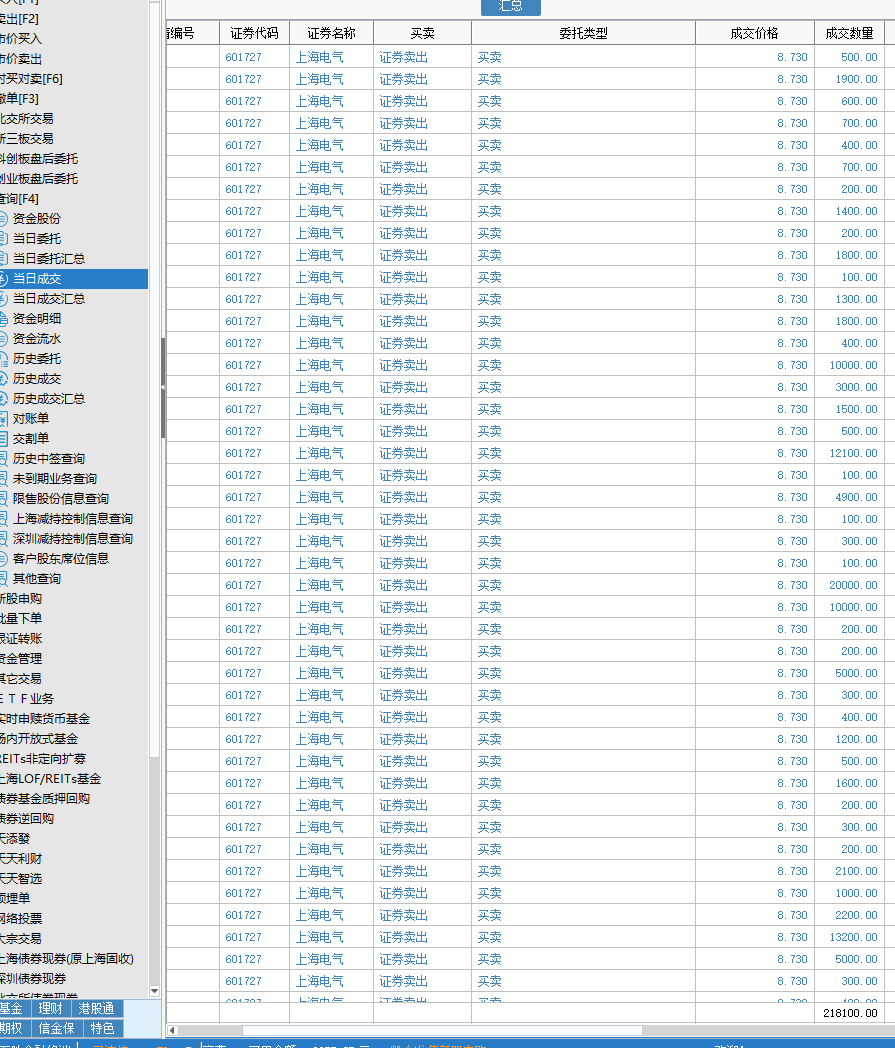Click the 未到期业务查询 icon

click(x=3, y=479)
